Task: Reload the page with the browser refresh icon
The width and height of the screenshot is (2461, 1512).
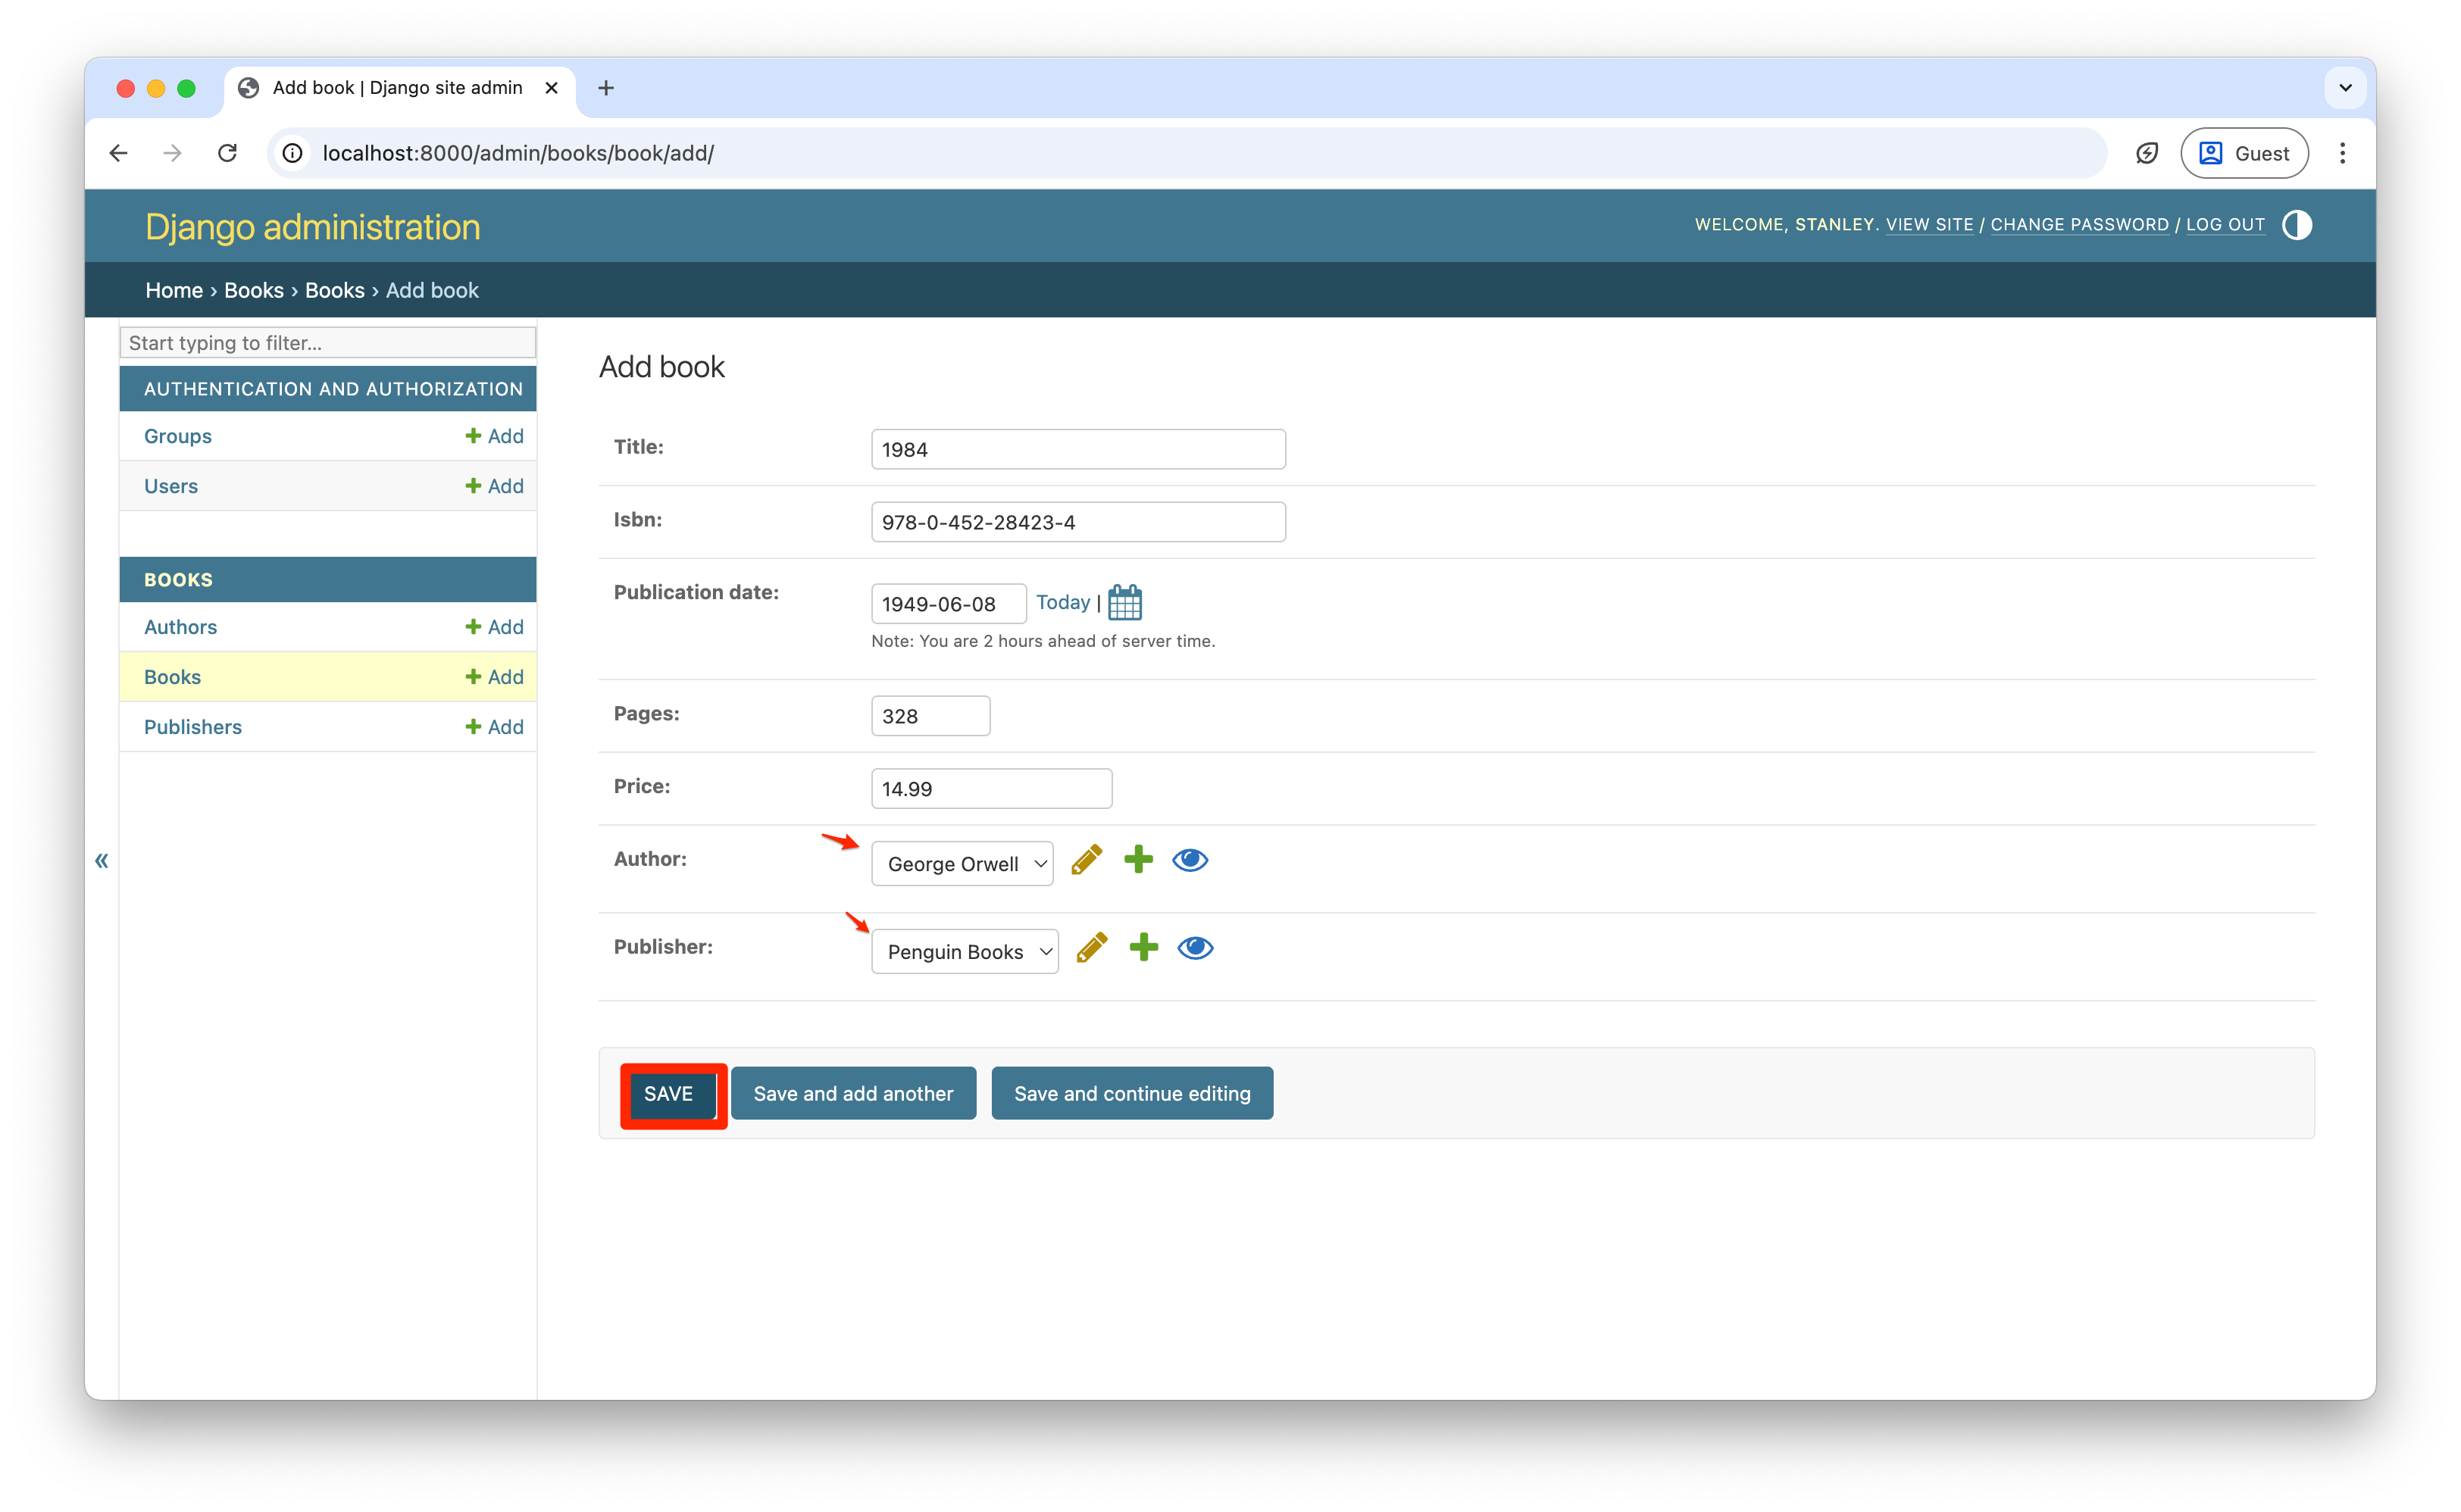Action: [228, 153]
